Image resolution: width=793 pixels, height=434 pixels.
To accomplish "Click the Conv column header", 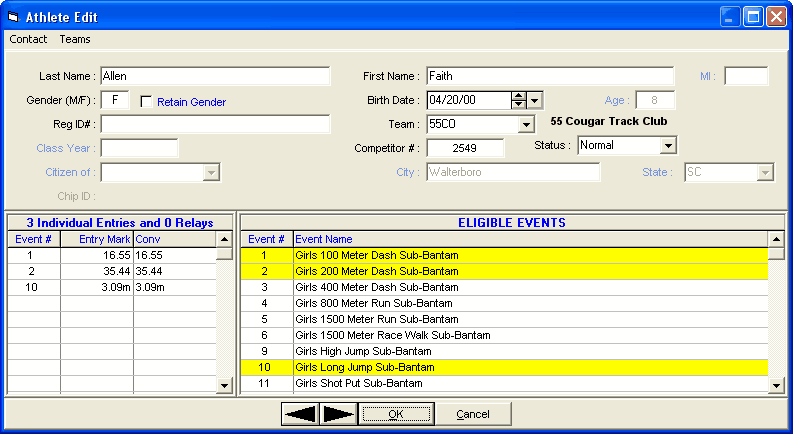I will (175, 239).
